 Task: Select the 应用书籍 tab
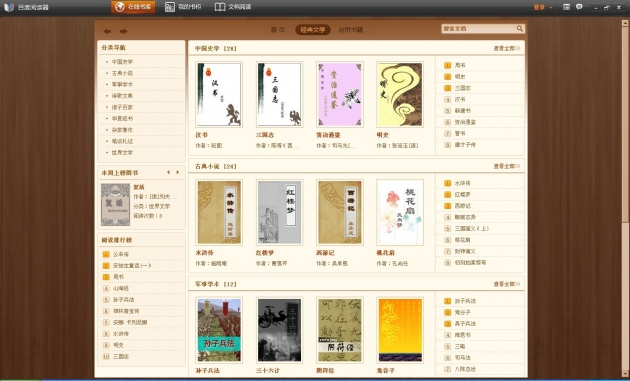coord(350,30)
